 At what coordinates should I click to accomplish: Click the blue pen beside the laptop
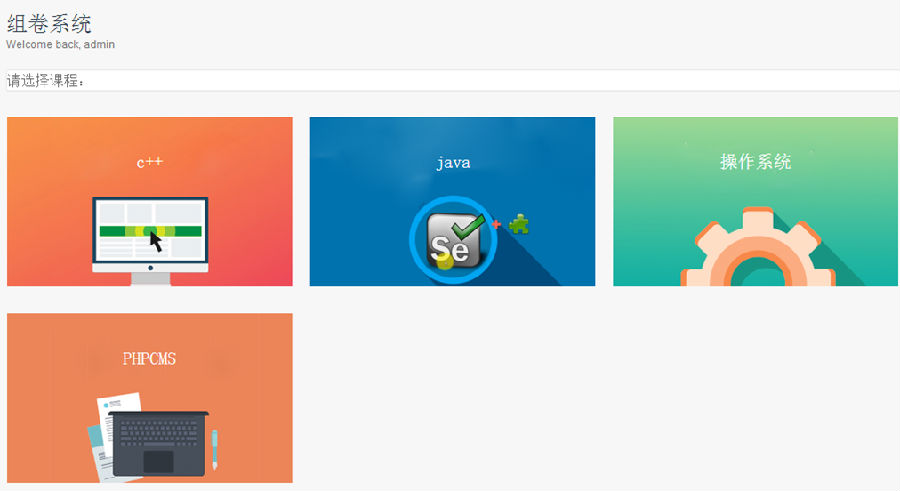(x=215, y=450)
